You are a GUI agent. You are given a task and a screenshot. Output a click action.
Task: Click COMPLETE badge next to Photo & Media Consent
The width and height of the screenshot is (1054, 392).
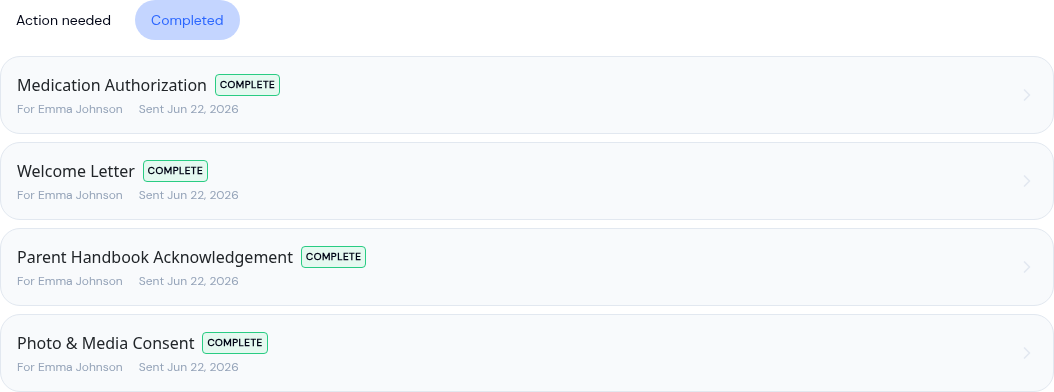[235, 343]
